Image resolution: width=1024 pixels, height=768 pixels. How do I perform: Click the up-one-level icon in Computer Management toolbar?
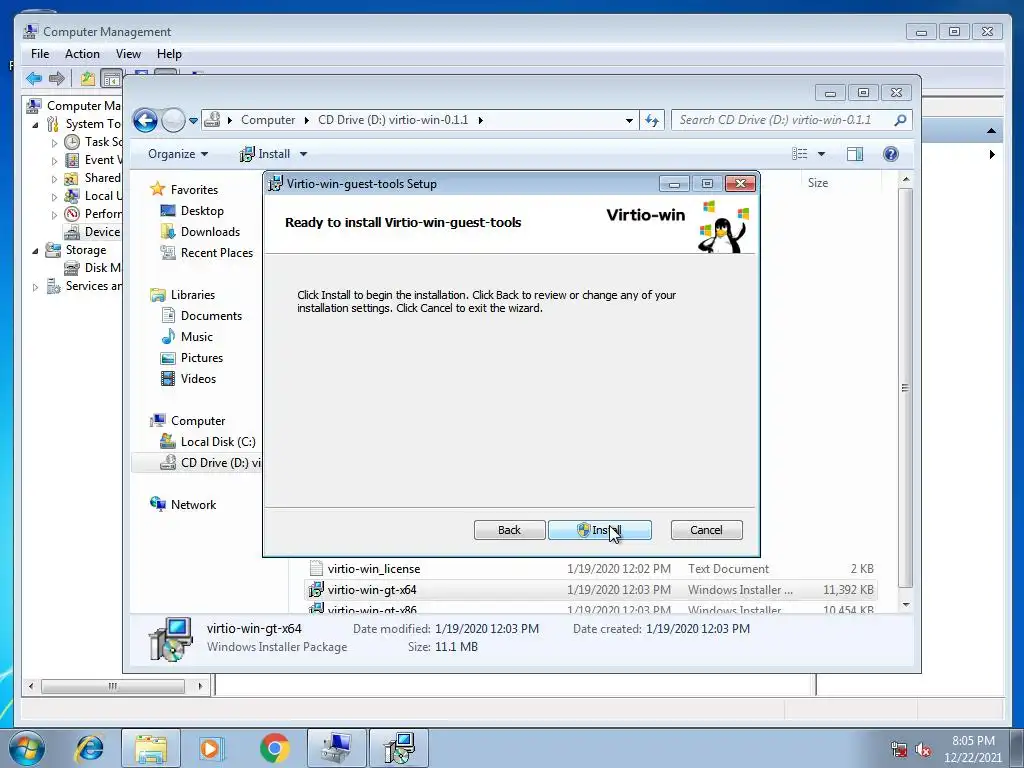[x=87, y=79]
